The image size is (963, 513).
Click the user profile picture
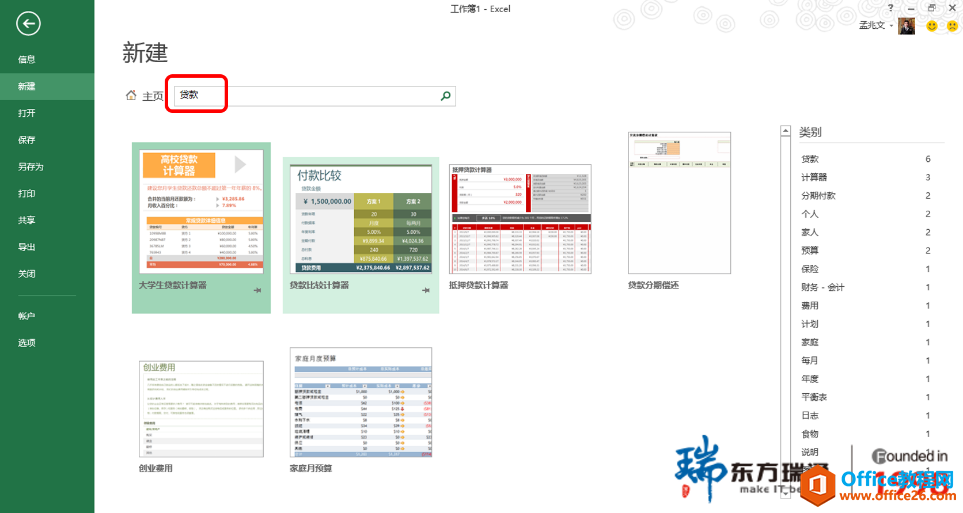click(x=906, y=26)
